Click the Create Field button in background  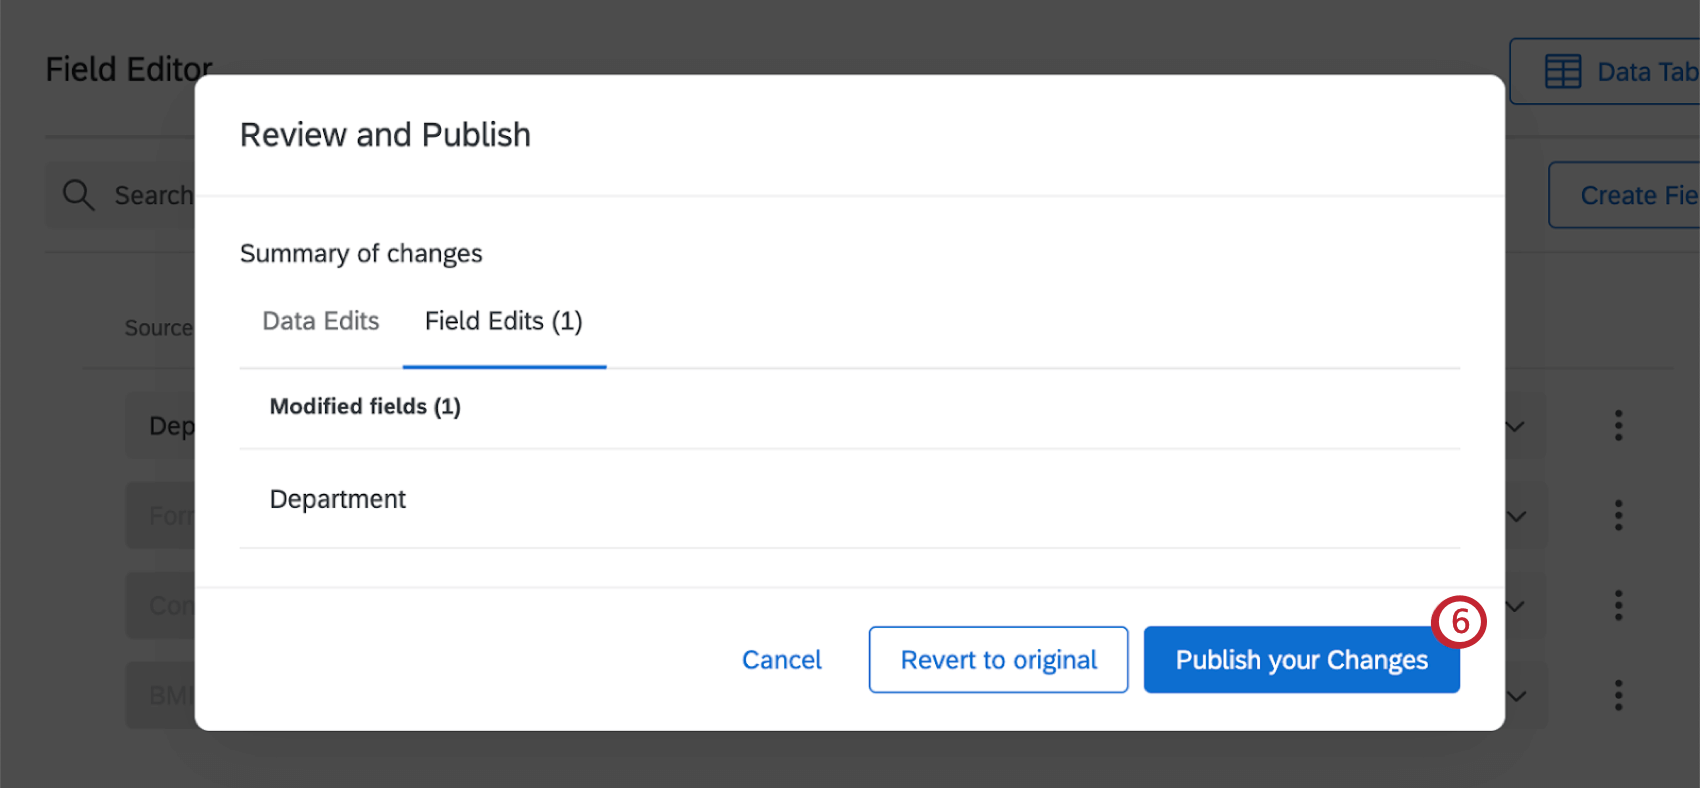[1625, 195]
